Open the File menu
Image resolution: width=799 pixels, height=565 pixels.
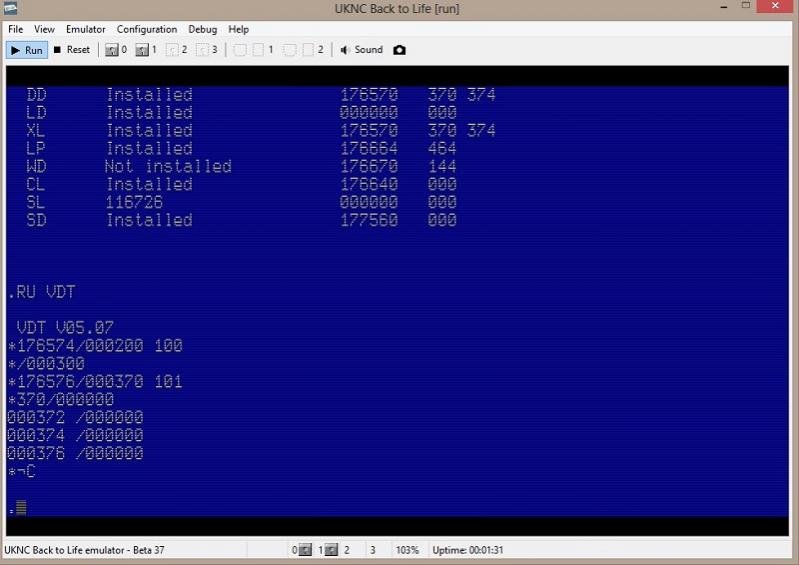pos(16,29)
